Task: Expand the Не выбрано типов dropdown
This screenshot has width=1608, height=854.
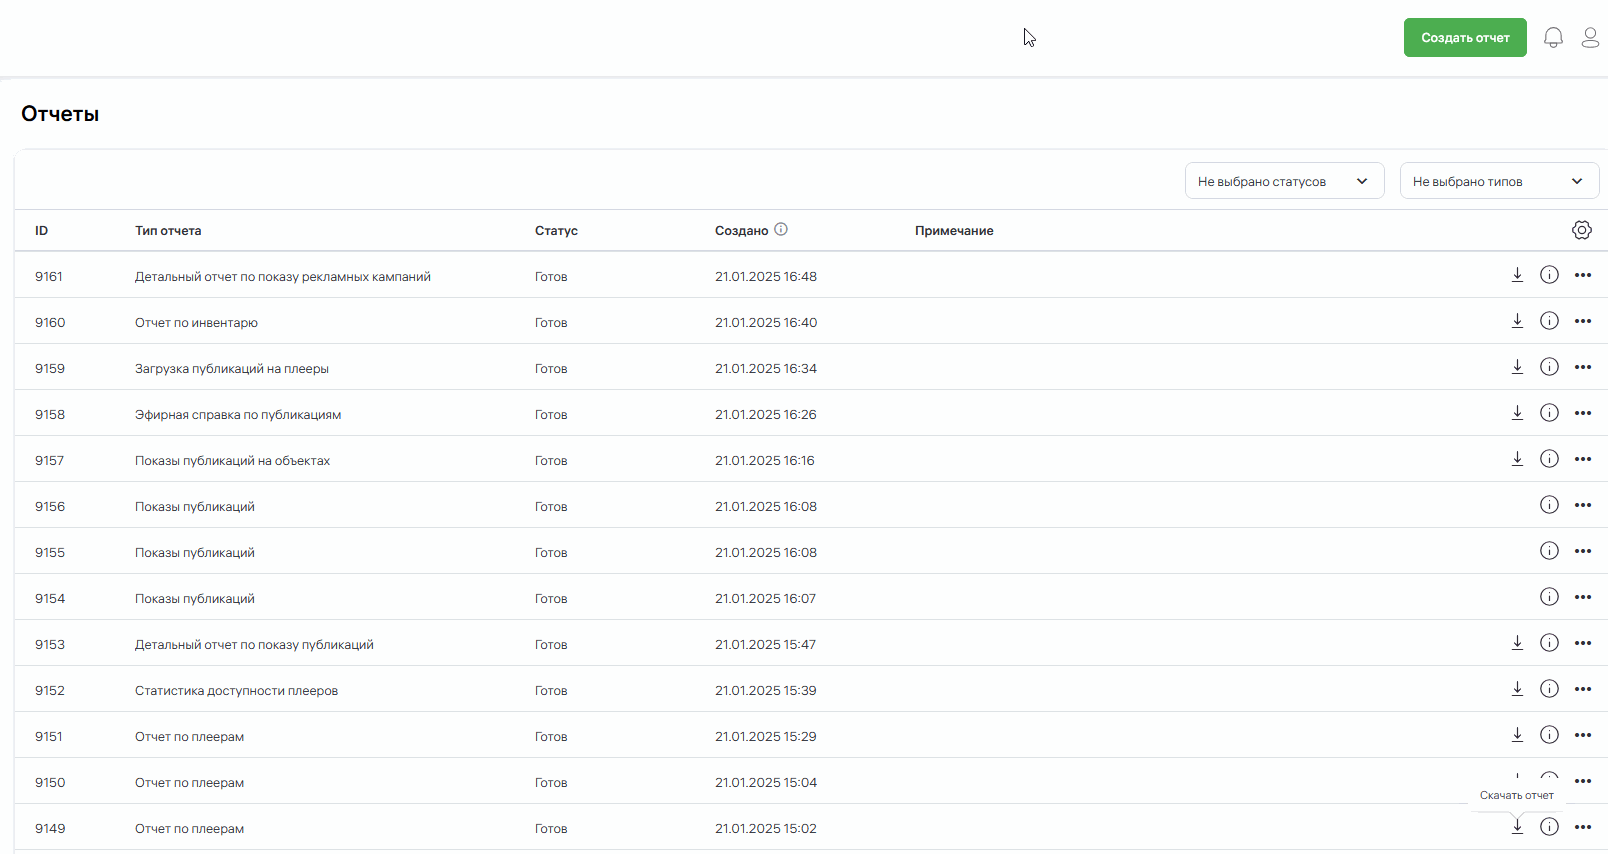Action: point(1498,181)
